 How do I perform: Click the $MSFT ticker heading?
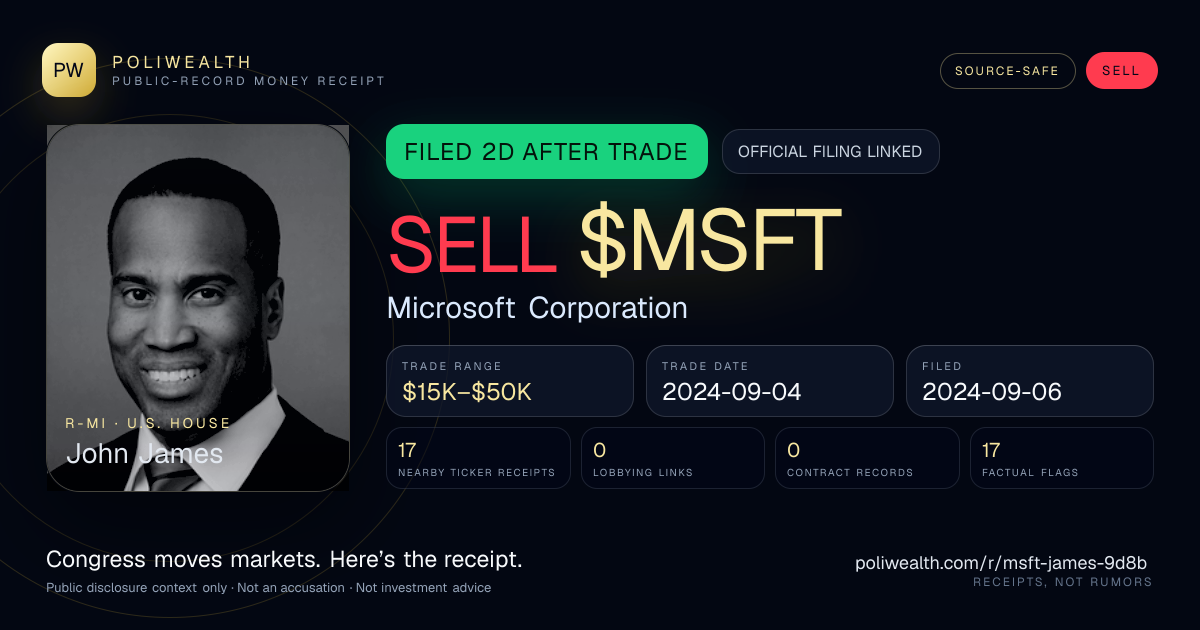tap(710, 241)
